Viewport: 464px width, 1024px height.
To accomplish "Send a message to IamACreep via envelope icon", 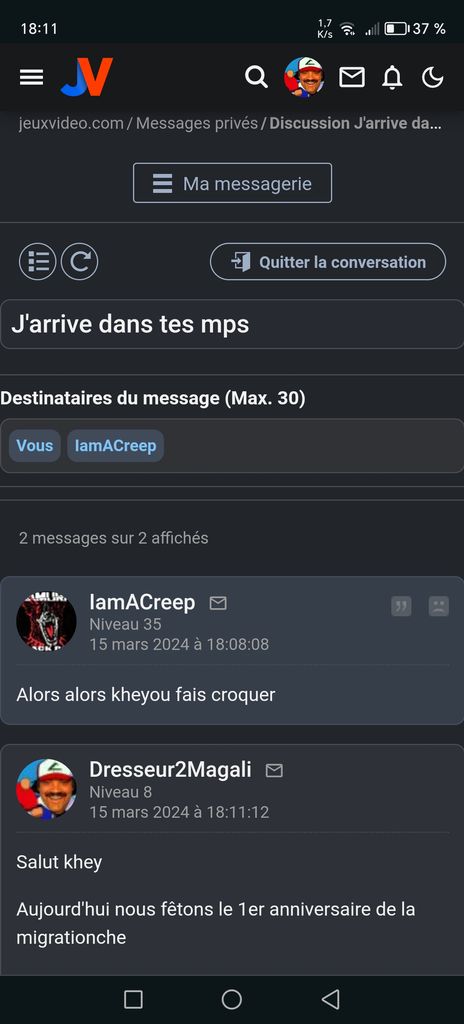I will pos(218,603).
